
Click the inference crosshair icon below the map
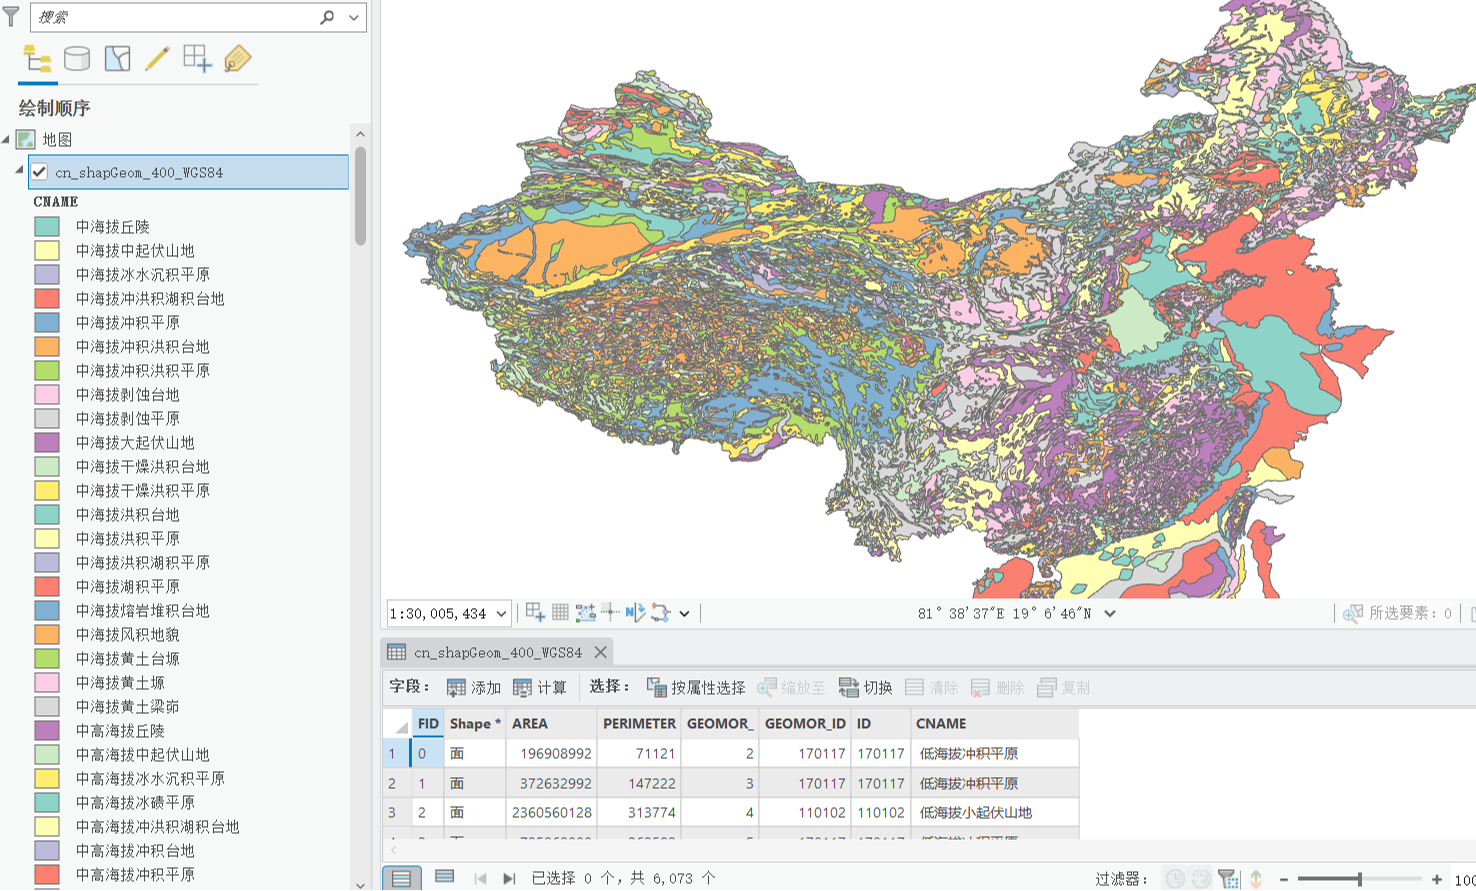point(610,612)
